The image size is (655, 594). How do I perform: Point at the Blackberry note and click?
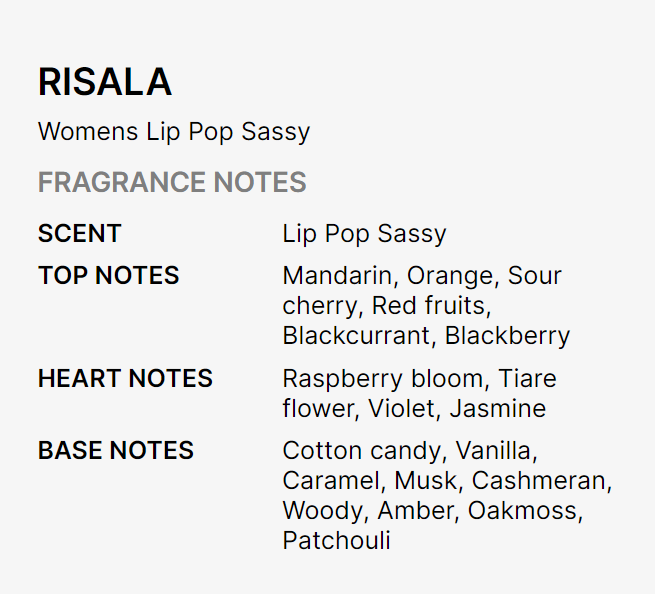point(507,336)
